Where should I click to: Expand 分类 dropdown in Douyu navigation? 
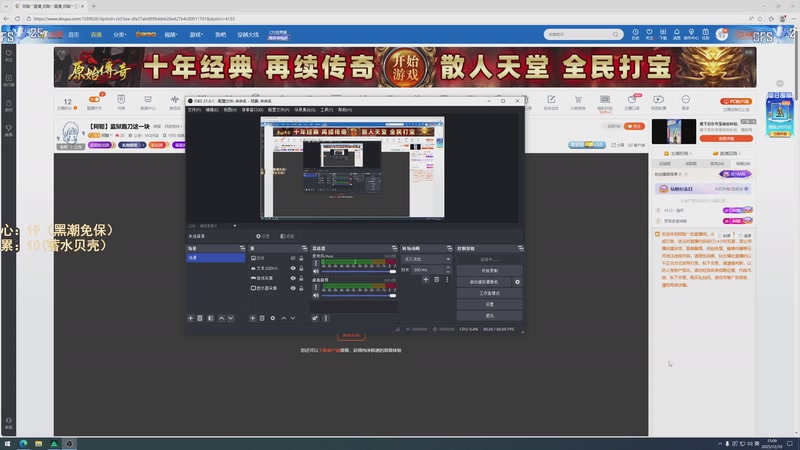119,35
